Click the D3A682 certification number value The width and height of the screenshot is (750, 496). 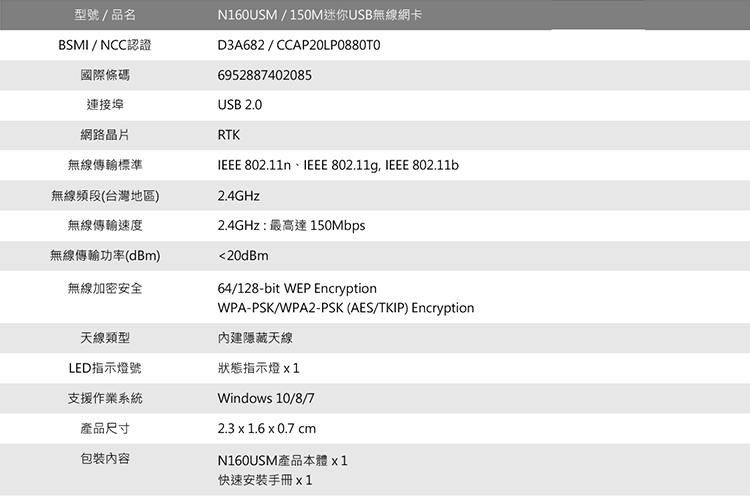(300, 46)
